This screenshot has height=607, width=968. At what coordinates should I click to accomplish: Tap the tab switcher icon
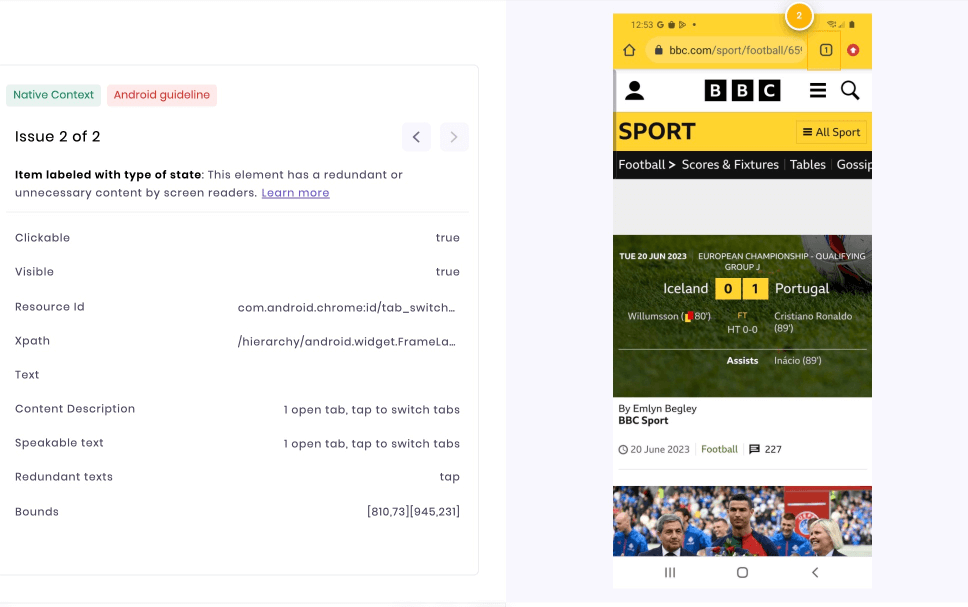[826, 50]
